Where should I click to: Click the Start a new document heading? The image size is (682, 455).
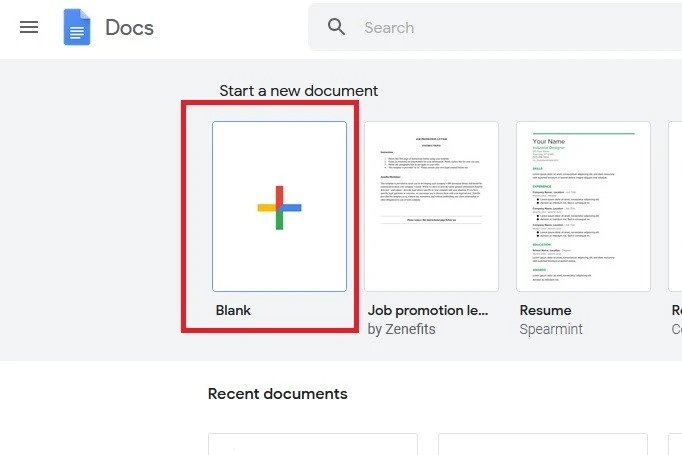(298, 90)
